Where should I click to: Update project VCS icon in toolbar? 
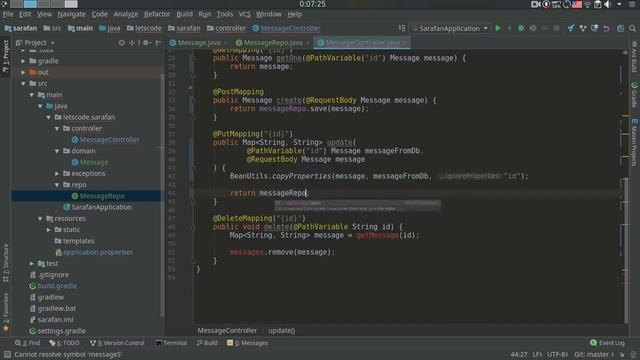571,29
